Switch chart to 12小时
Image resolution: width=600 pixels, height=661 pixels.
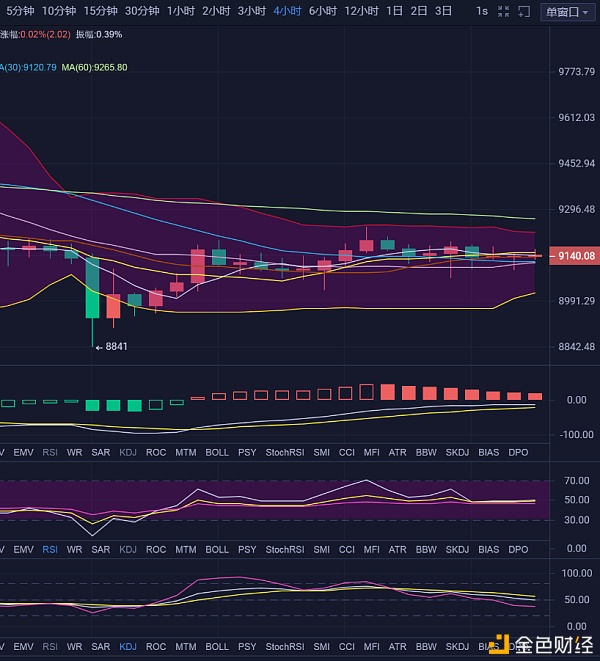tap(361, 11)
